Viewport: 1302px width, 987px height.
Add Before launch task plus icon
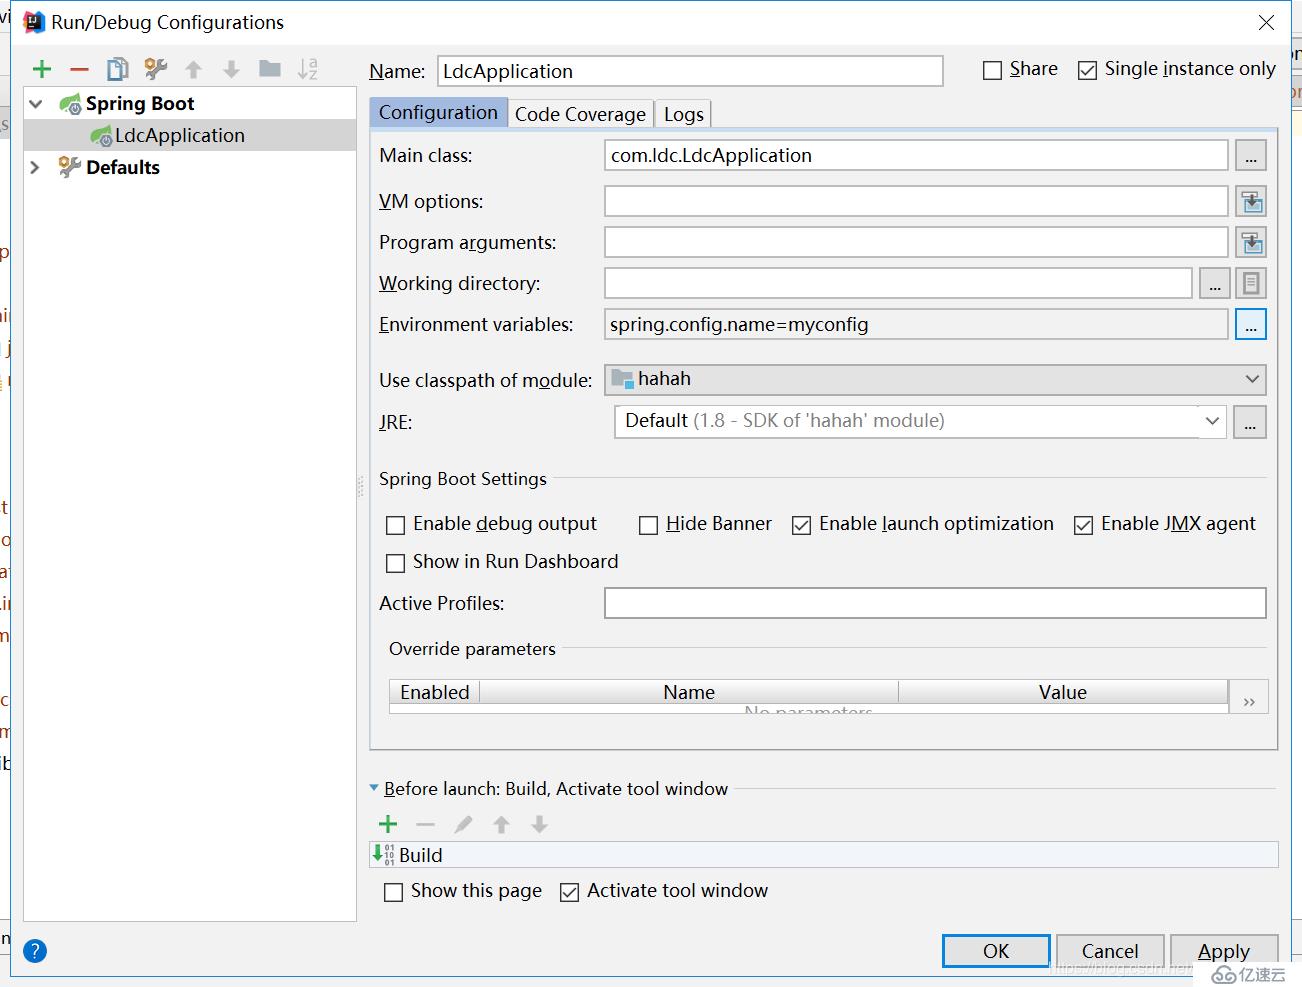(388, 824)
